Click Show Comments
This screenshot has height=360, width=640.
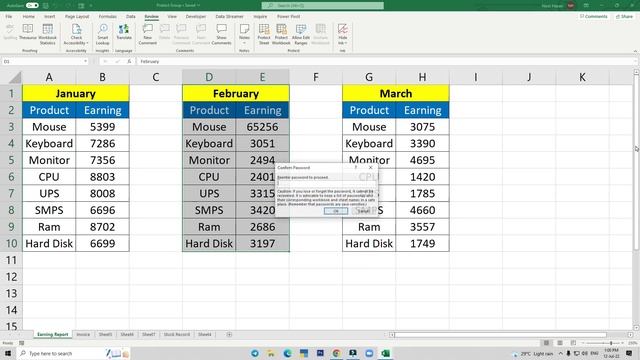(x=221, y=33)
